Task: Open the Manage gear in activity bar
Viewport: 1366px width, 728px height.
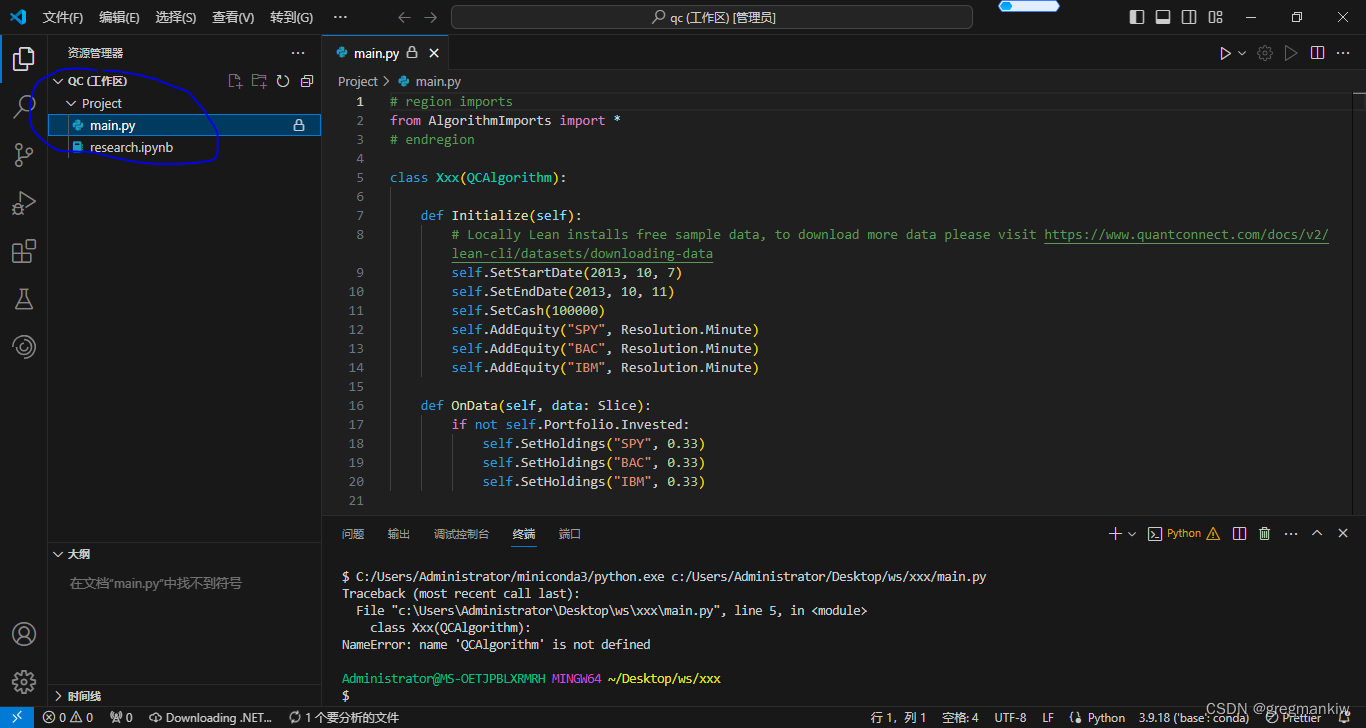Action: pos(24,682)
